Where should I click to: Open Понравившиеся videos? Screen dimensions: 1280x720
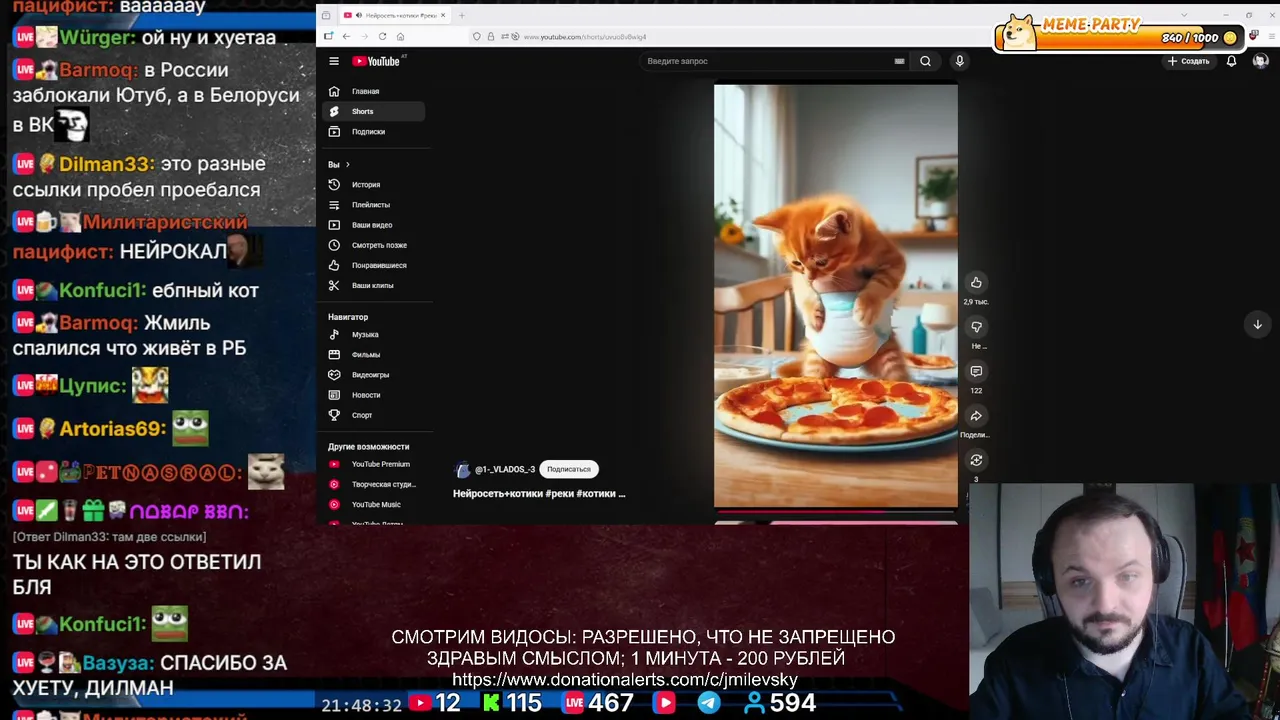[374, 265]
